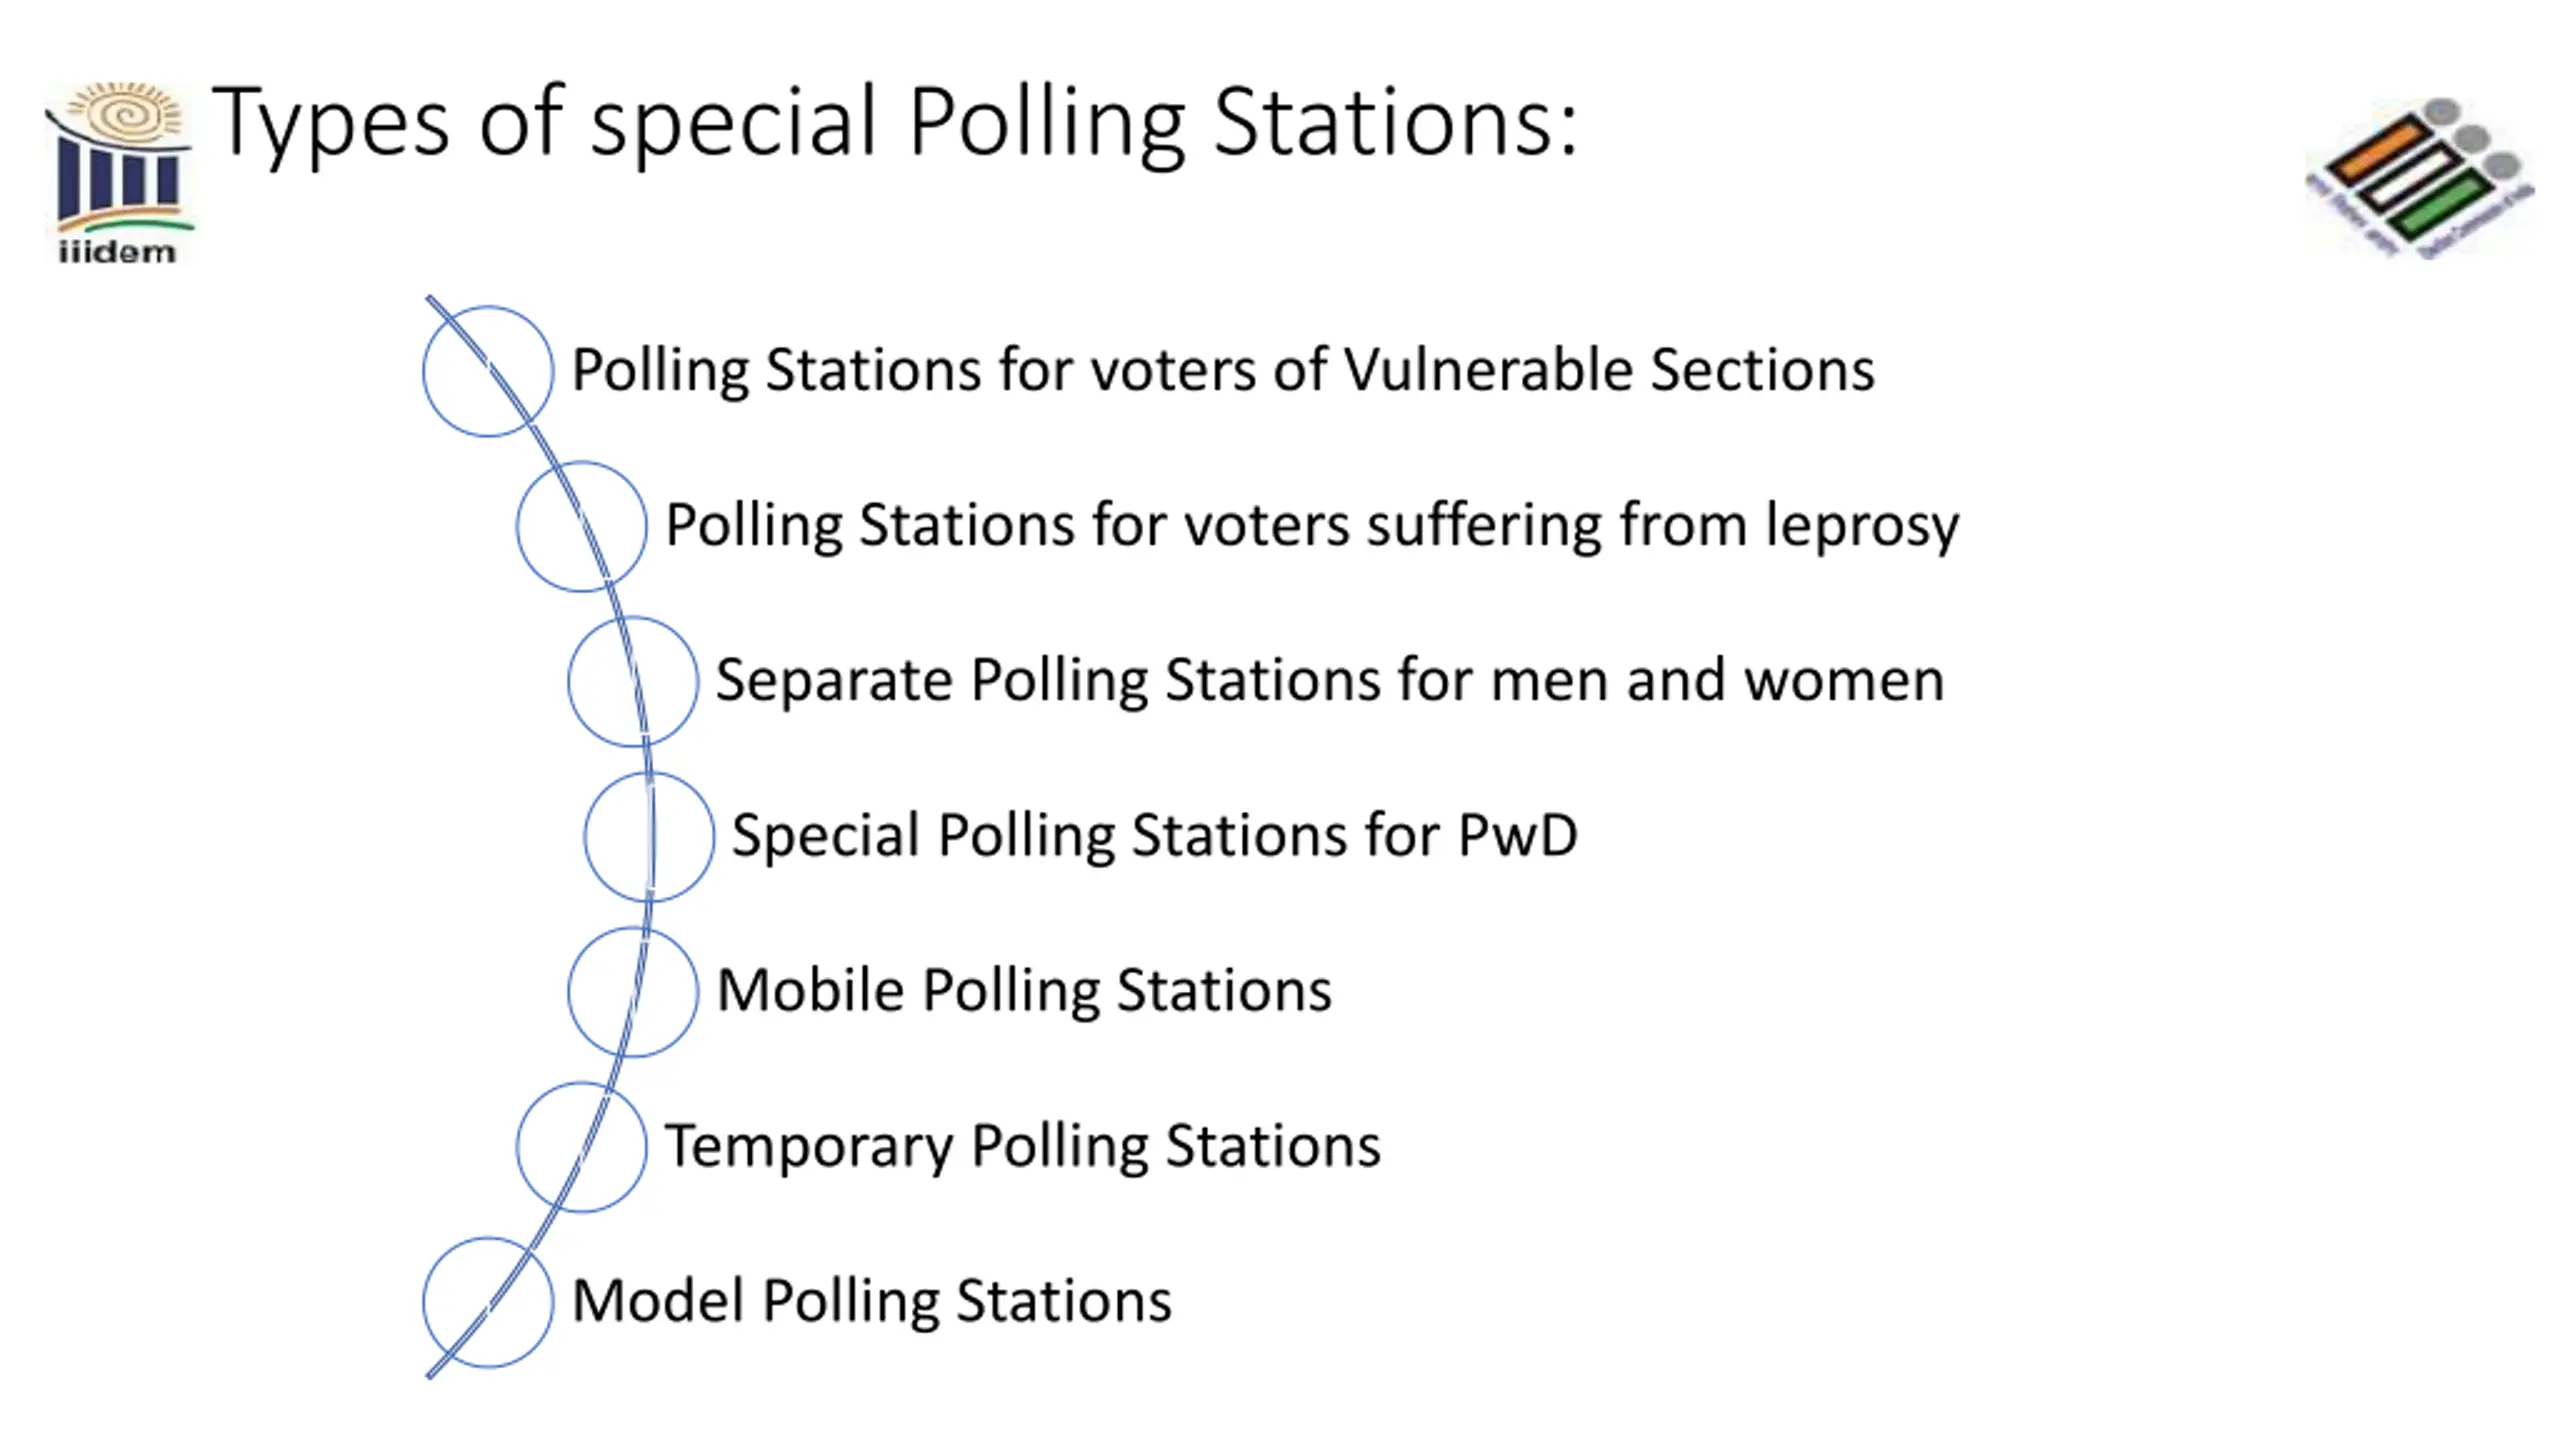This screenshot has height=1440, width=2560.
Task: Select the circle beside men and women item
Action: tap(632, 681)
